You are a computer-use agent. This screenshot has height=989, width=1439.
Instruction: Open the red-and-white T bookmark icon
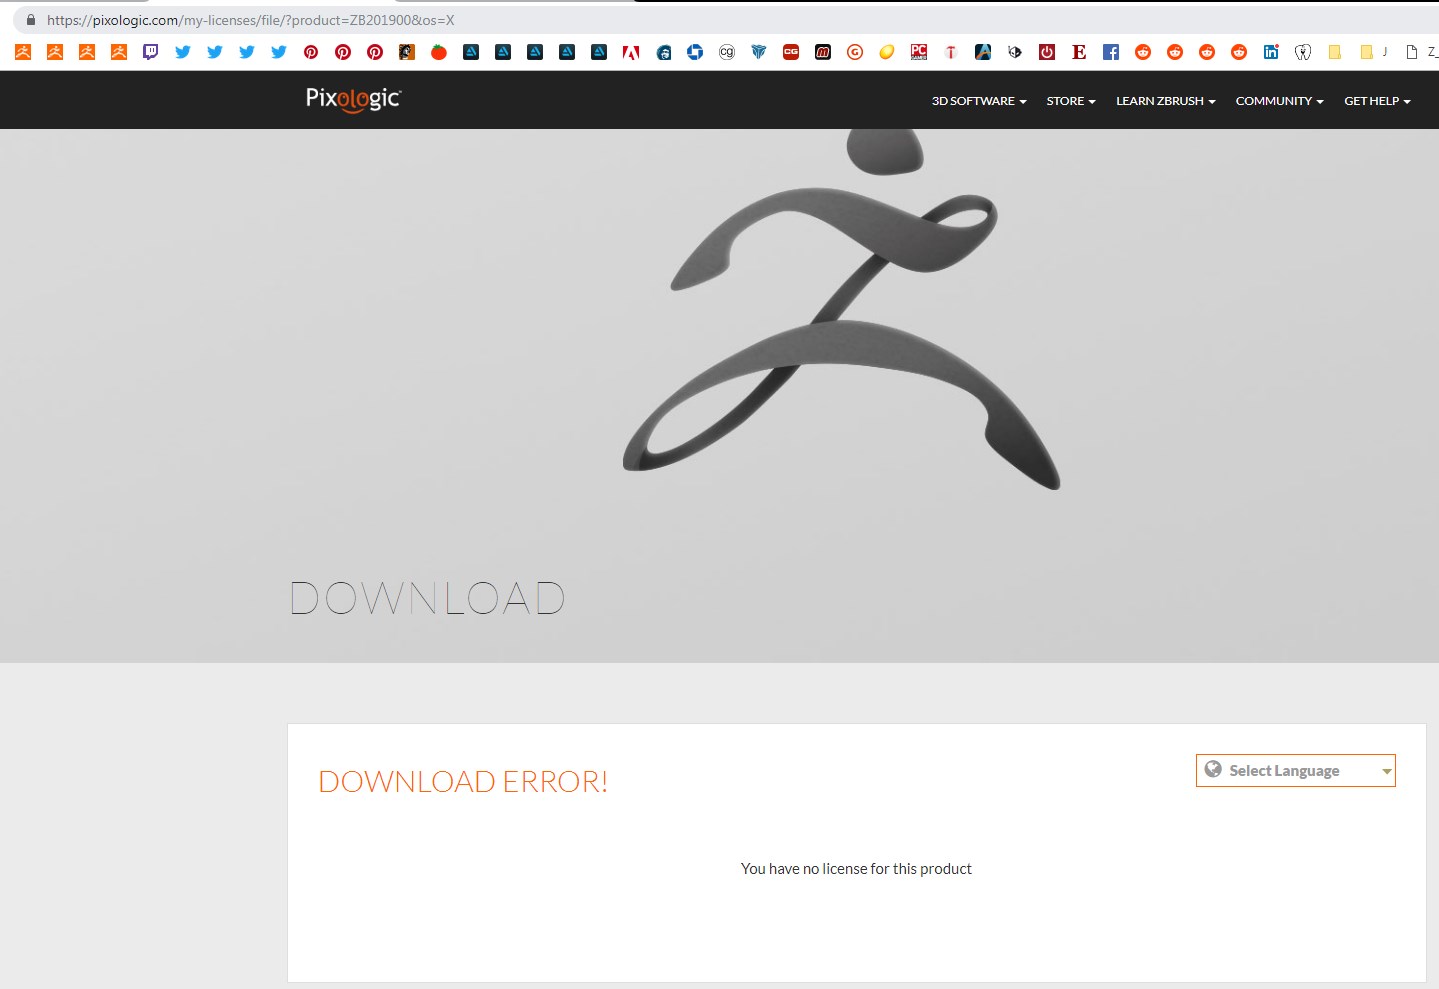coord(951,52)
